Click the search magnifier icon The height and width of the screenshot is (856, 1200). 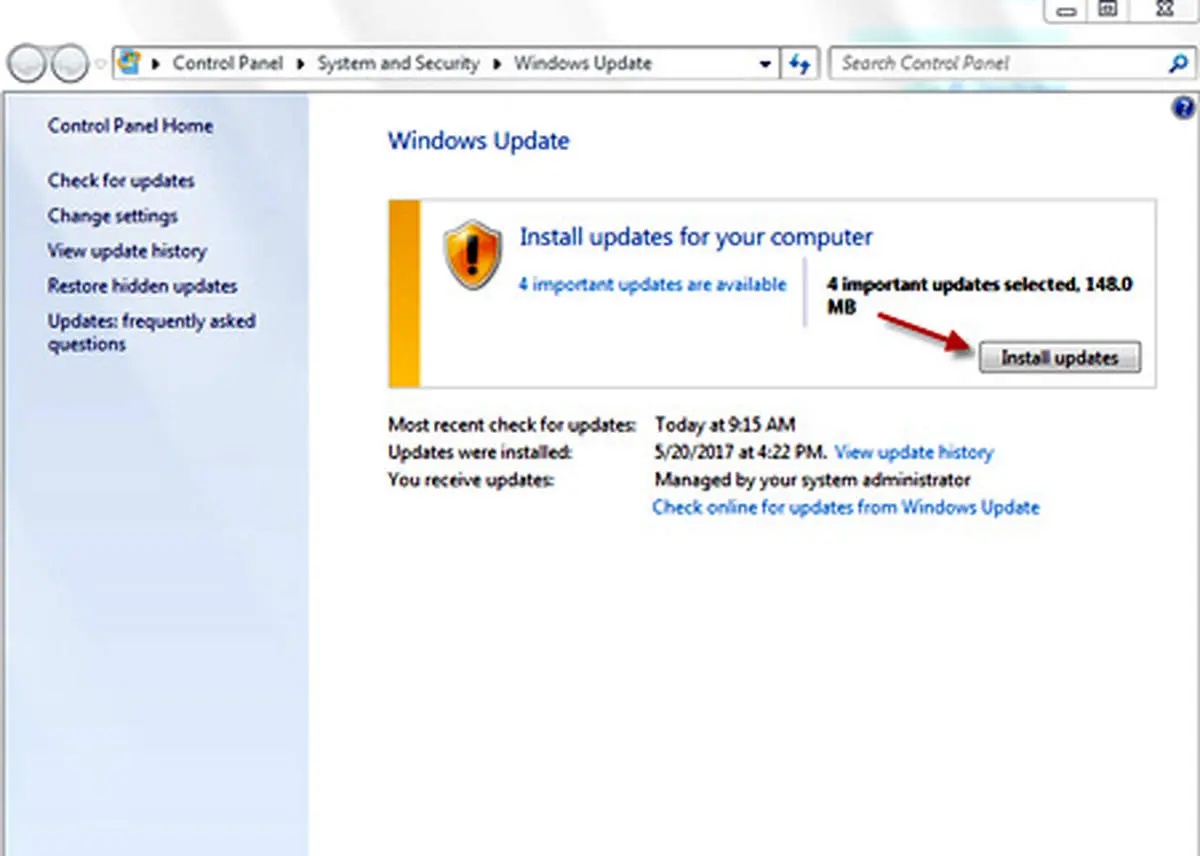[x=1177, y=64]
